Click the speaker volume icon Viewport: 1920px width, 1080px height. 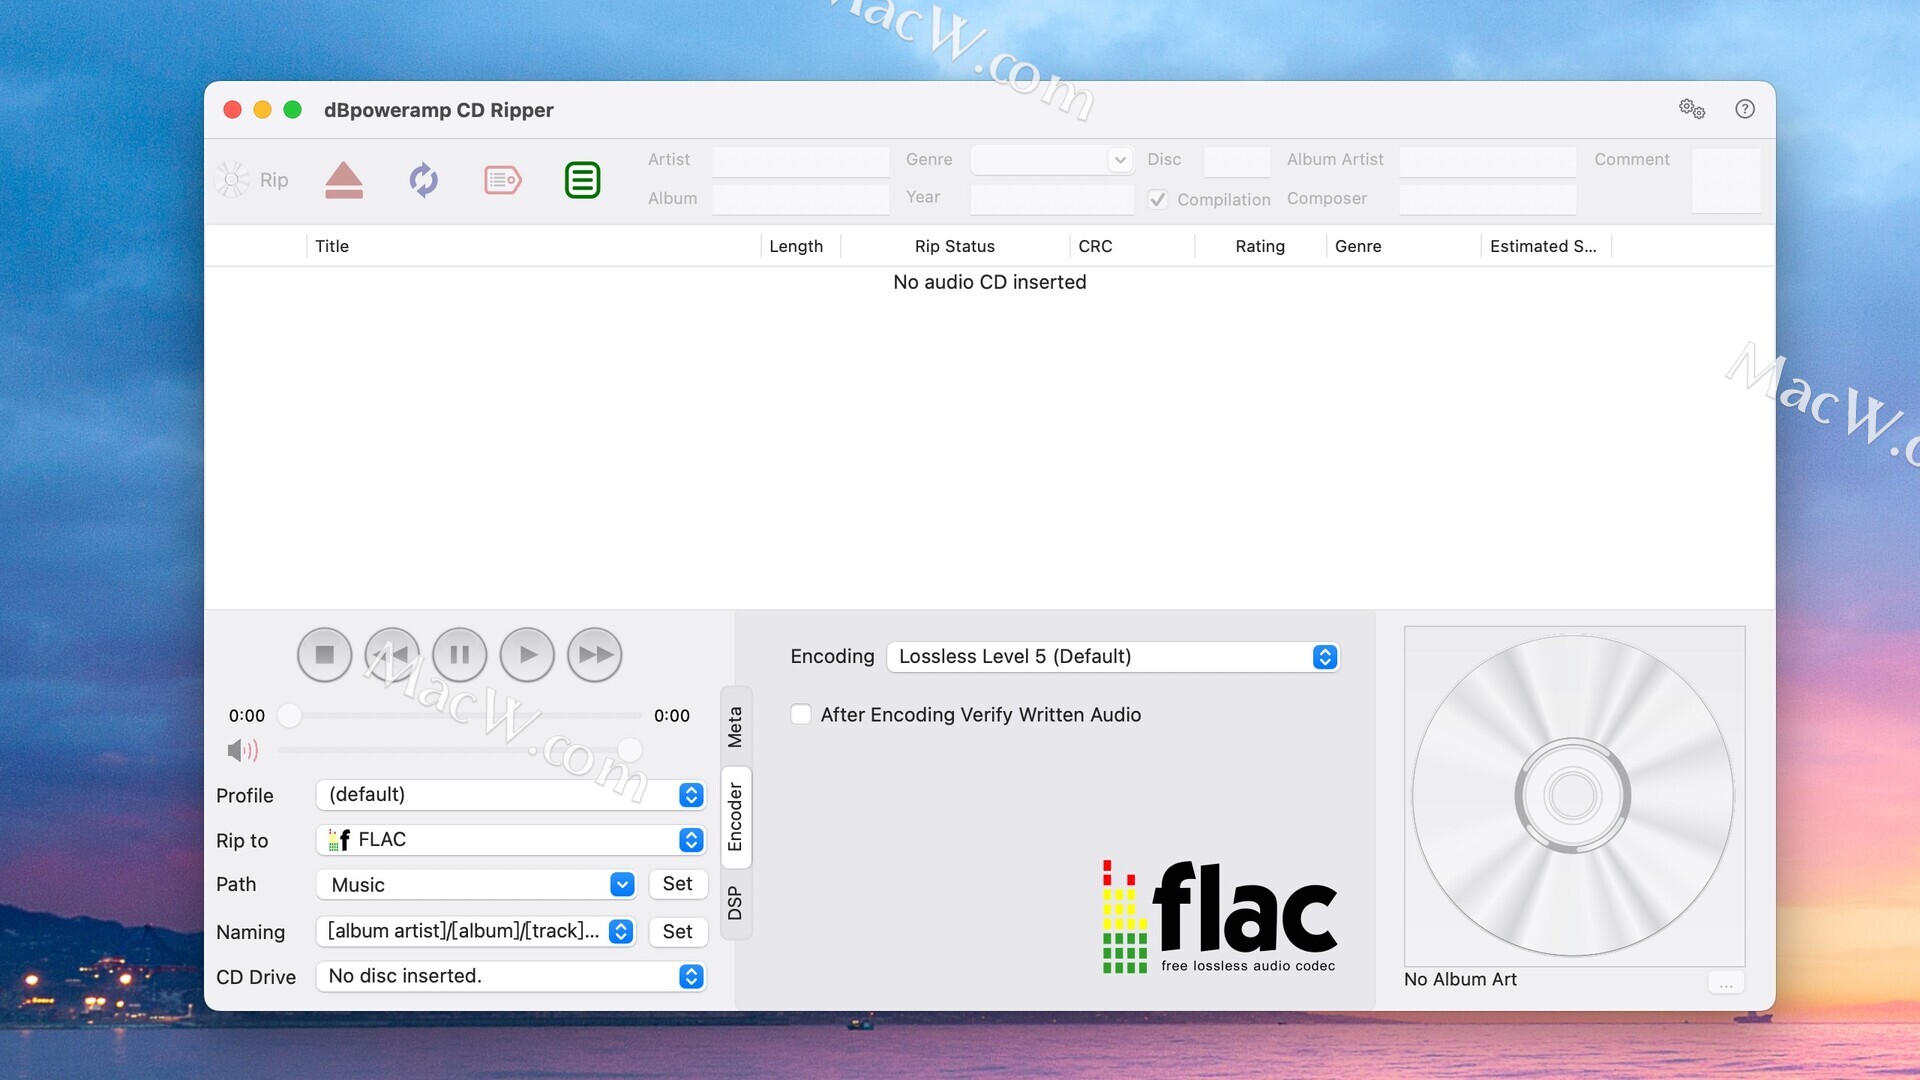coord(242,750)
